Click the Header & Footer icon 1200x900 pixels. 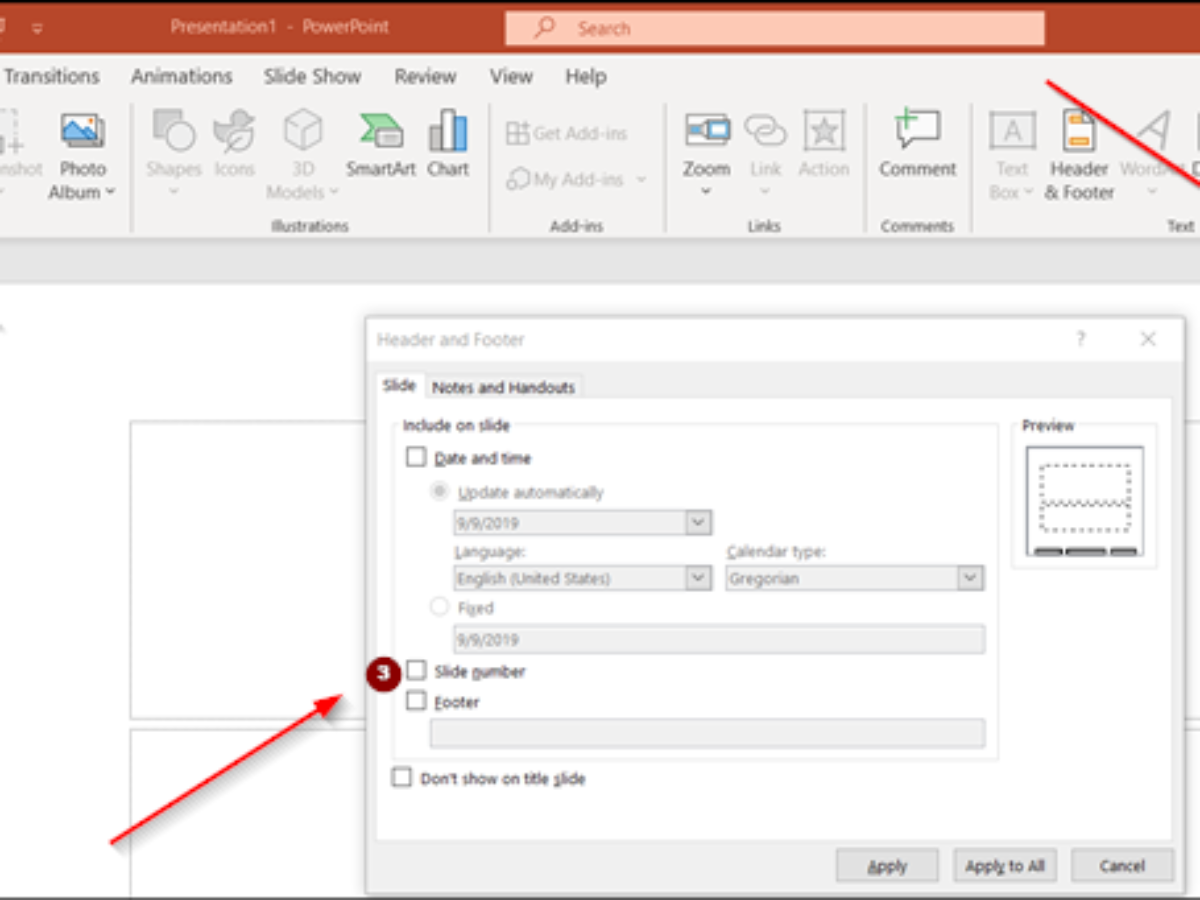tap(1079, 130)
